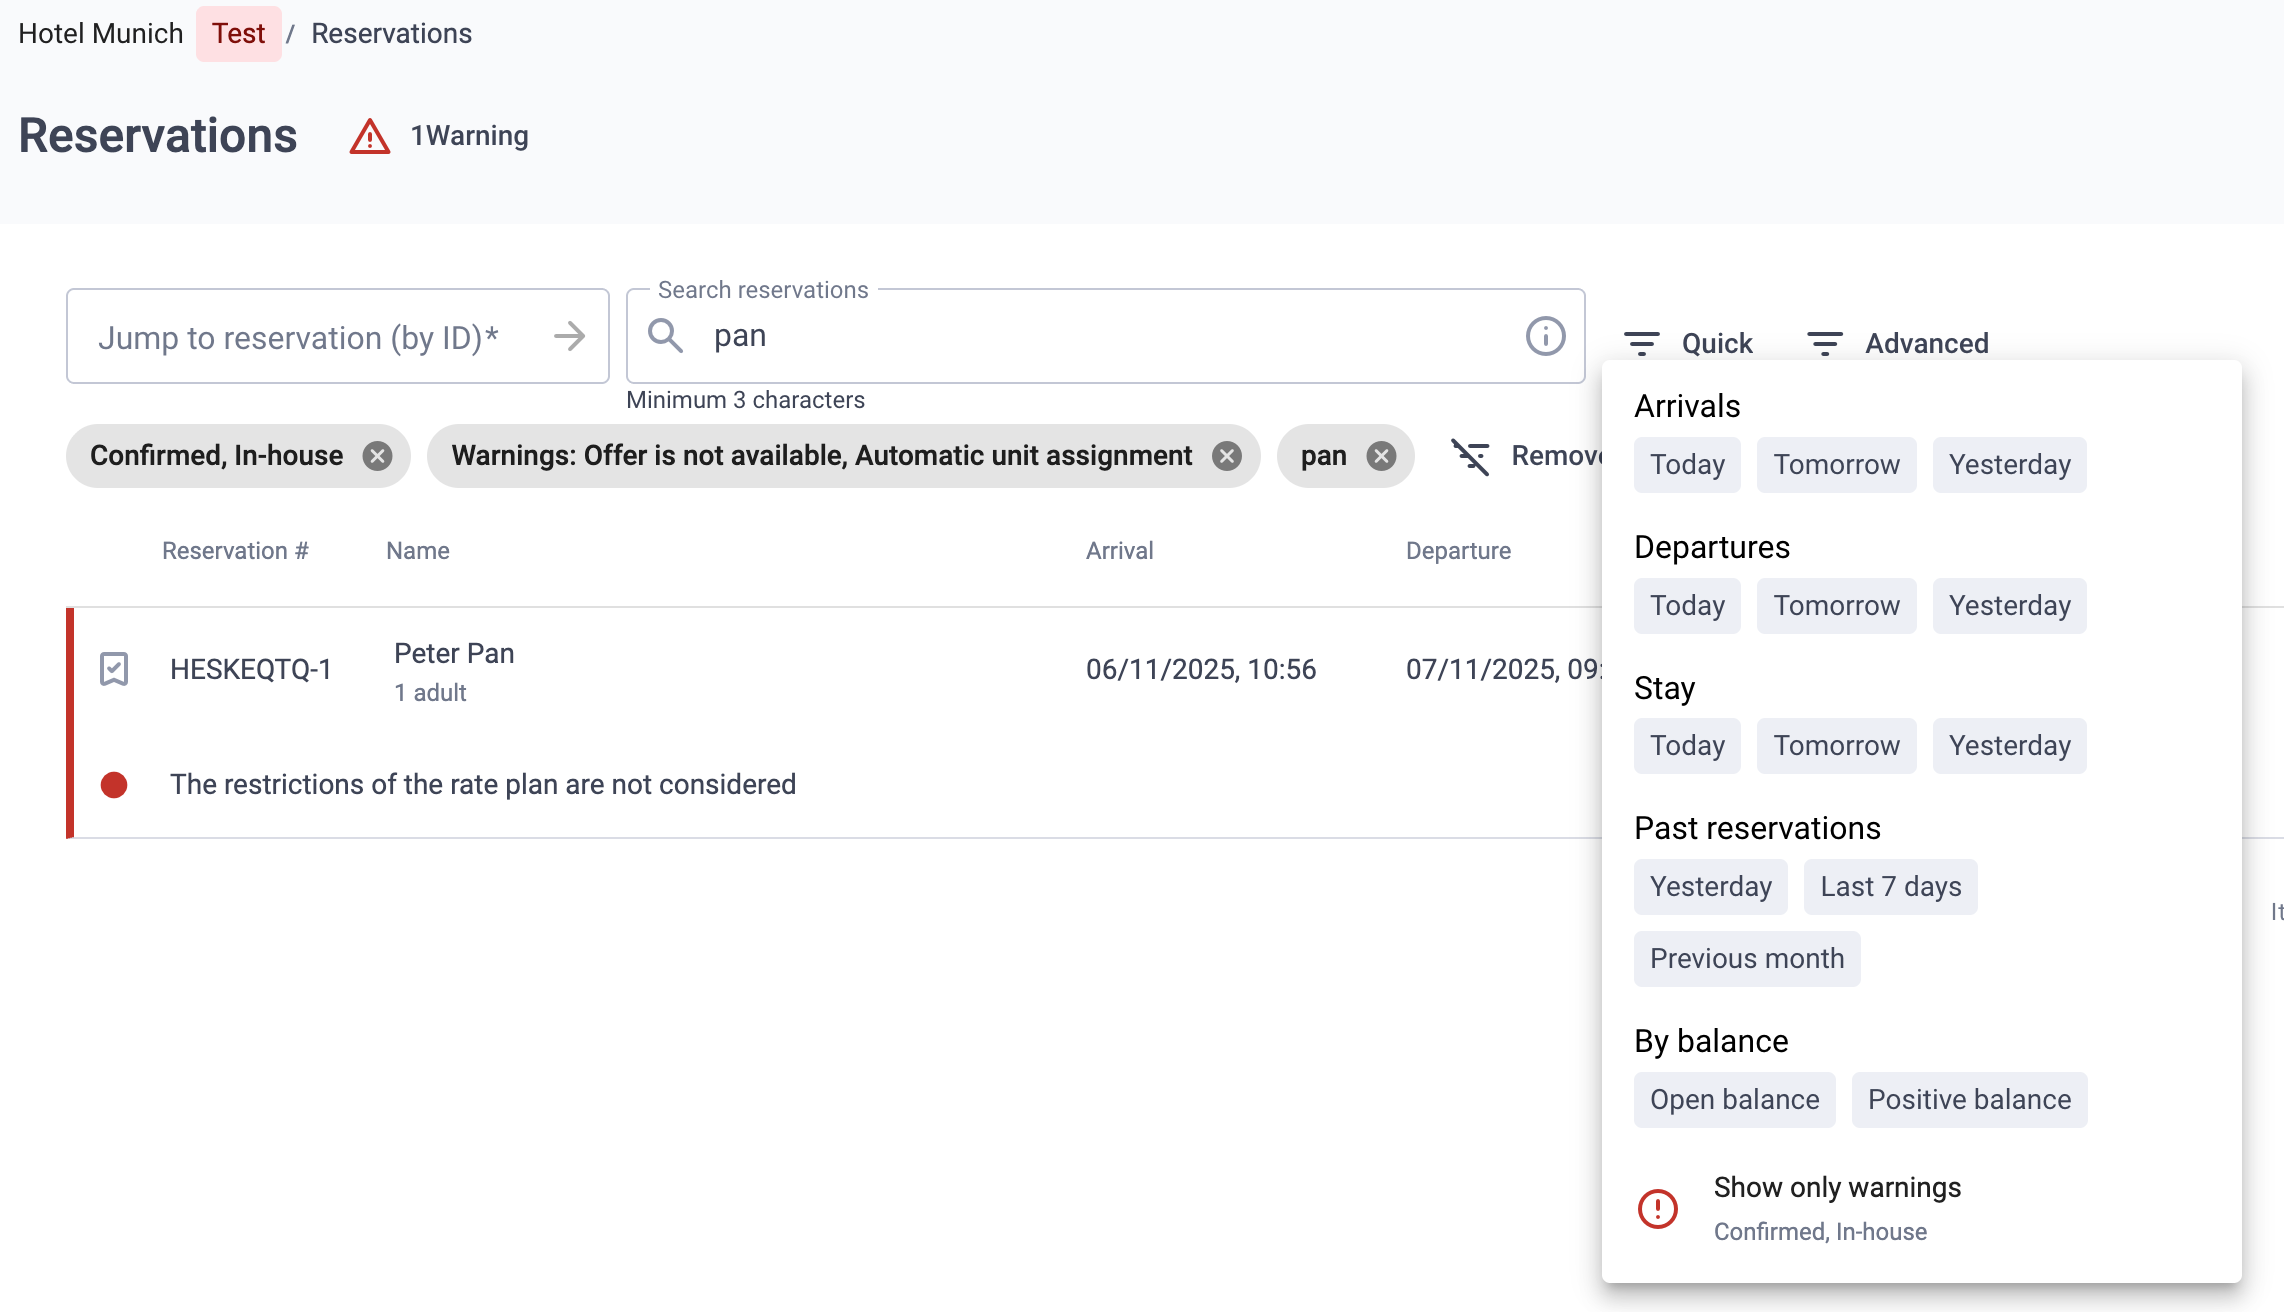This screenshot has height=1312, width=2284.
Task: Filter Arrivals by Yesterday
Action: click(x=2009, y=465)
